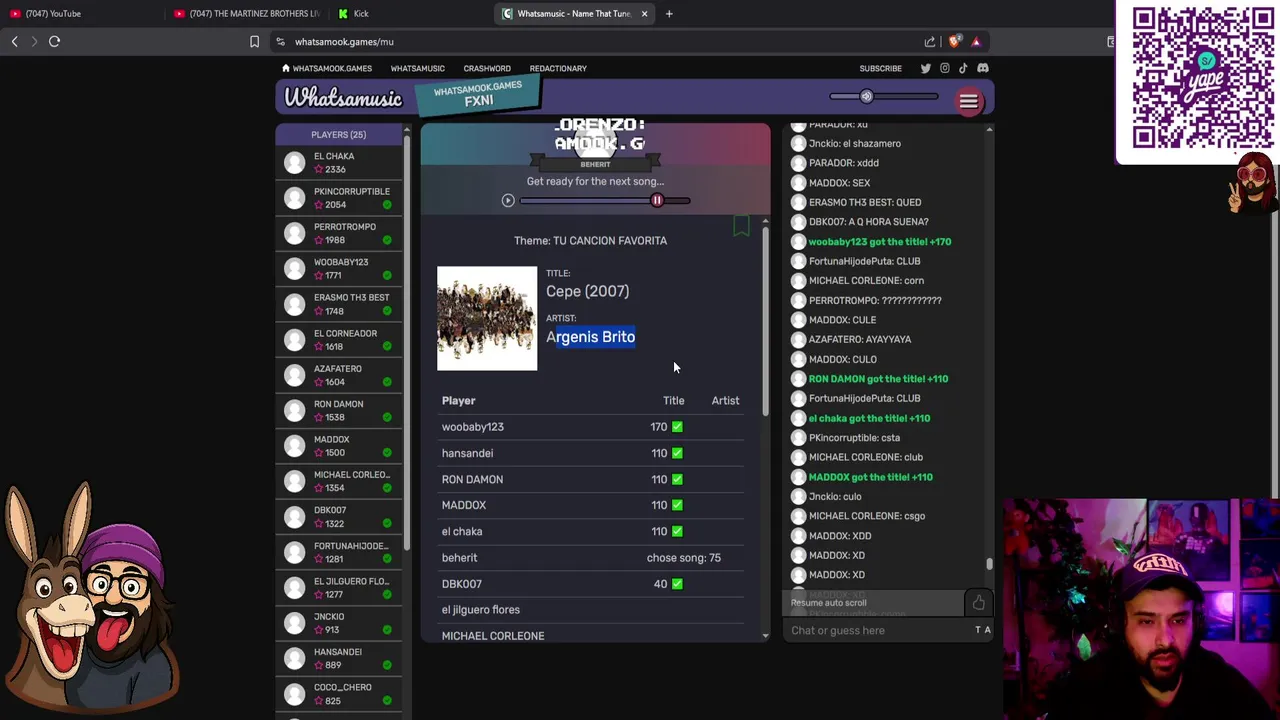Click the Cepe album cover

(x=487, y=318)
